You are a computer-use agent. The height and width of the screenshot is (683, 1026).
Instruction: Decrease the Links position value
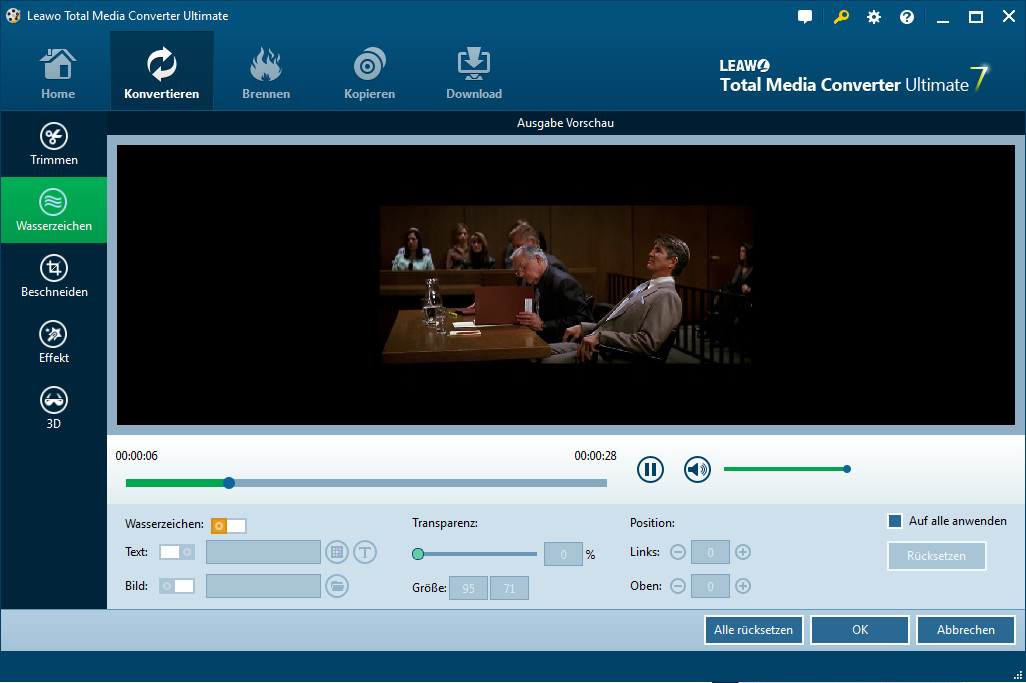coord(678,552)
